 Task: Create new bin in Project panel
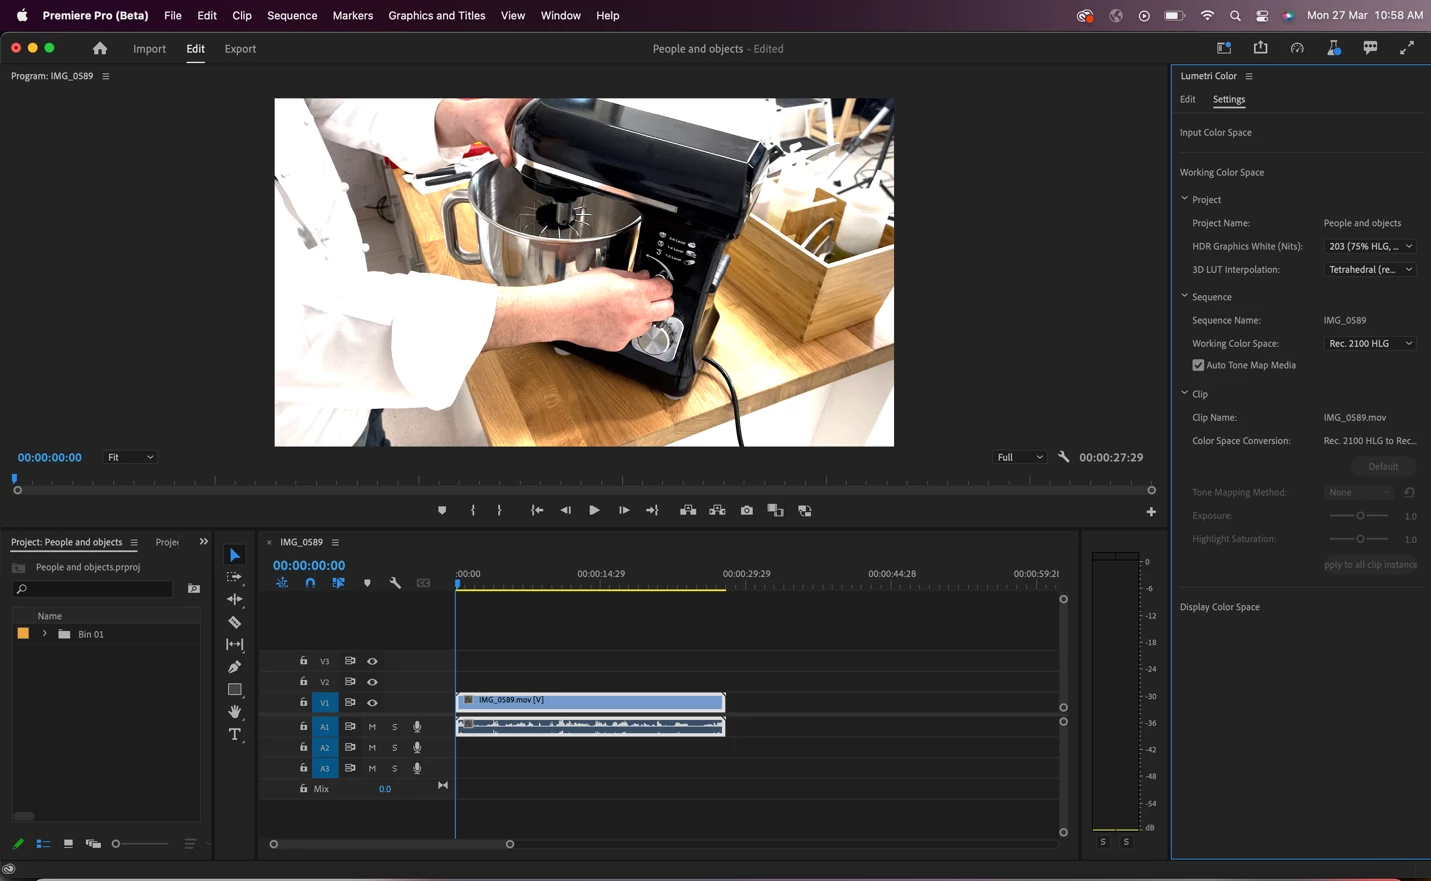pos(194,589)
